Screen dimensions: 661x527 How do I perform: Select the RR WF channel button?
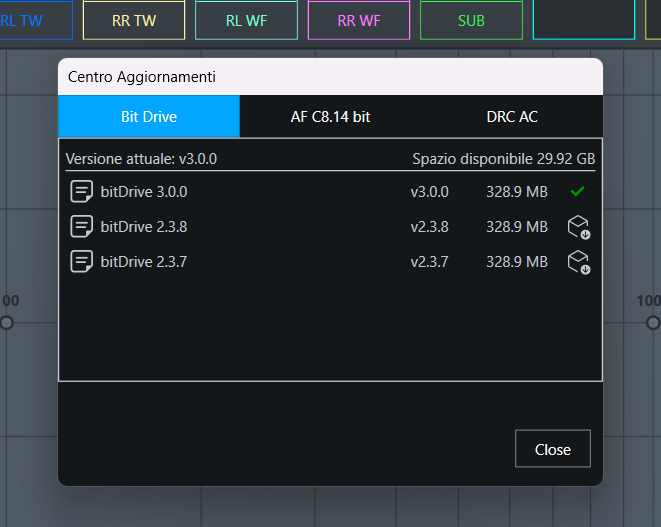[x=359, y=20]
